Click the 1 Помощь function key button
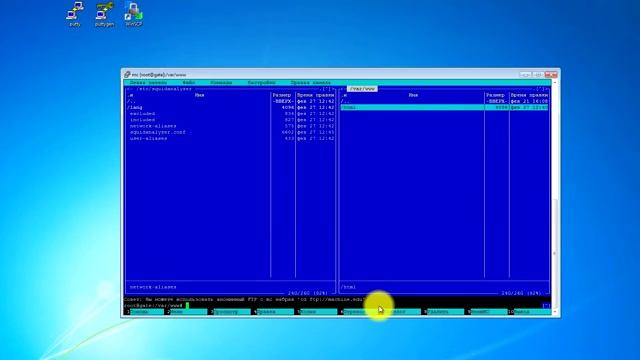Screen dimensions: 640x360 point(144,311)
